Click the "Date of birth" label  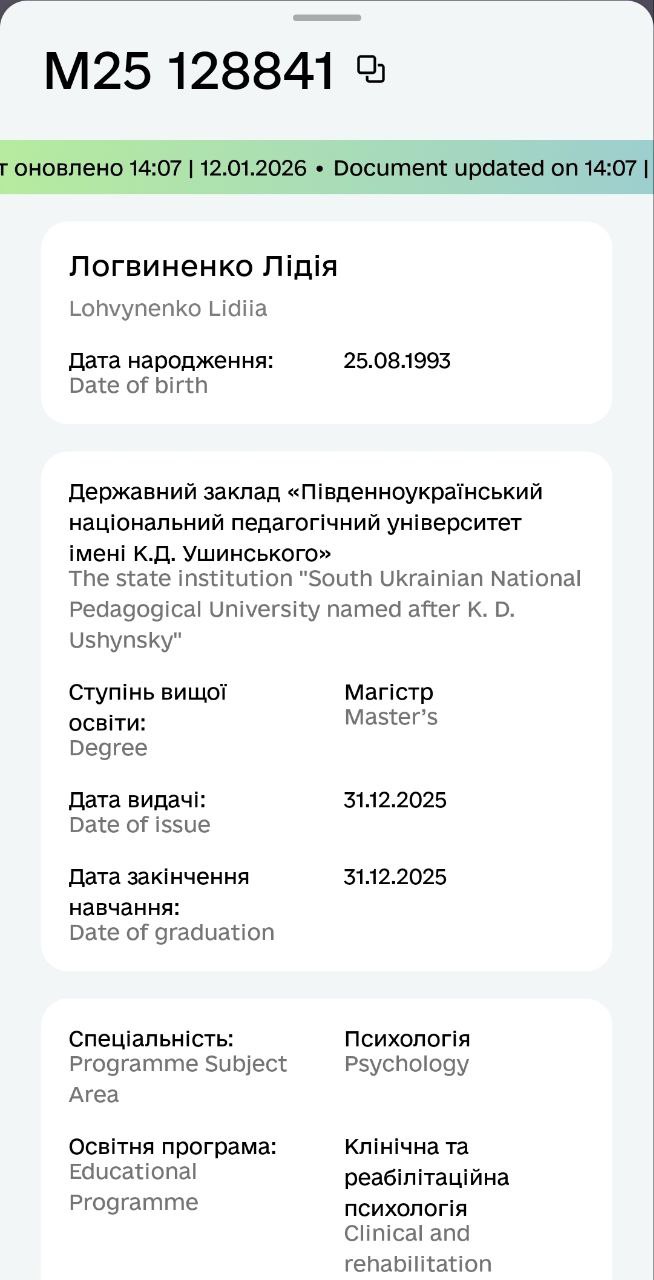coord(138,386)
